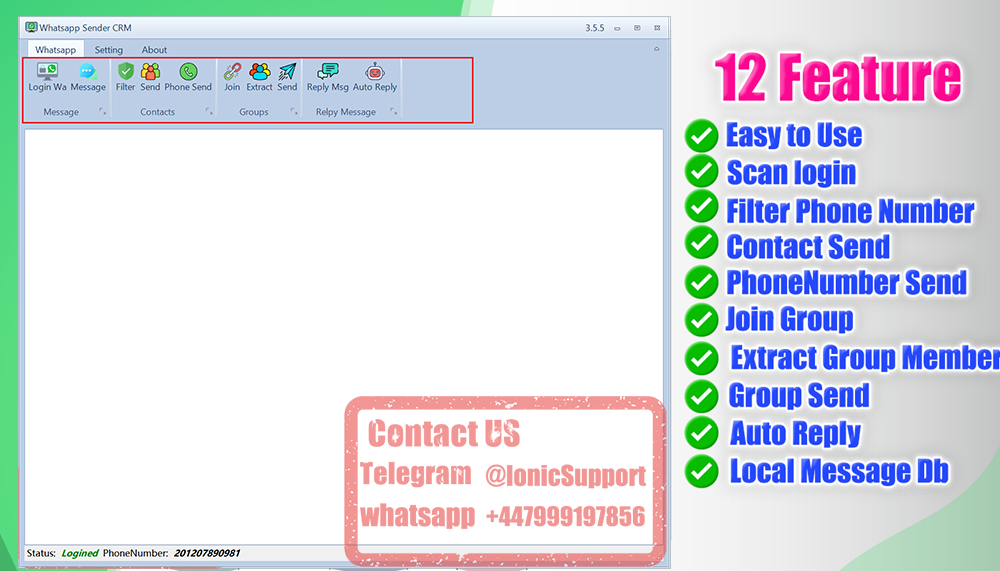This screenshot has height=571, width=1000.
Task: Click the empty white content area
Action: (344, 336)
